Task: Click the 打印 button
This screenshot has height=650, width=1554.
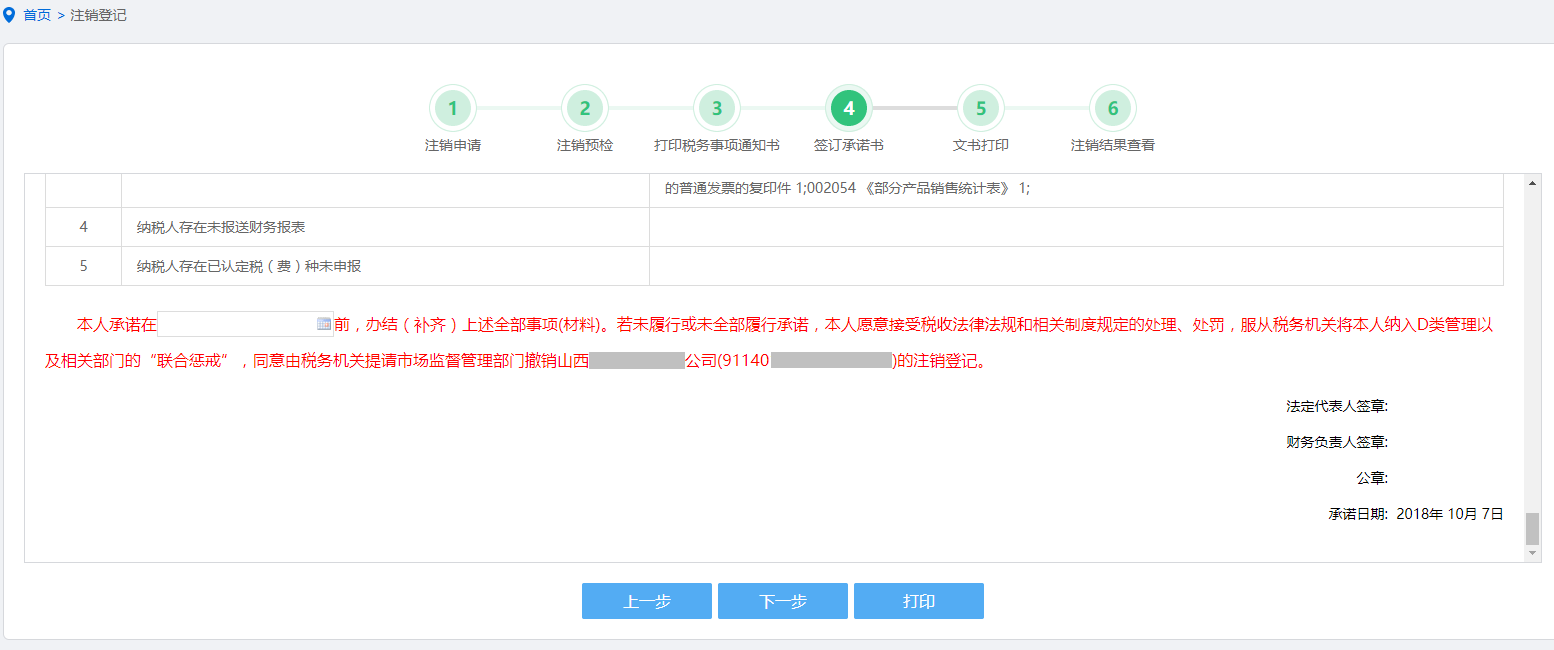Action: point(919,601)
